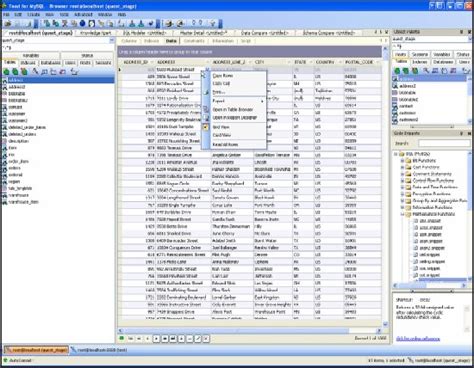This screenshot has width=474, height=368.
Task: Select the Databases tab in left browser
Action: click(50, 63)
